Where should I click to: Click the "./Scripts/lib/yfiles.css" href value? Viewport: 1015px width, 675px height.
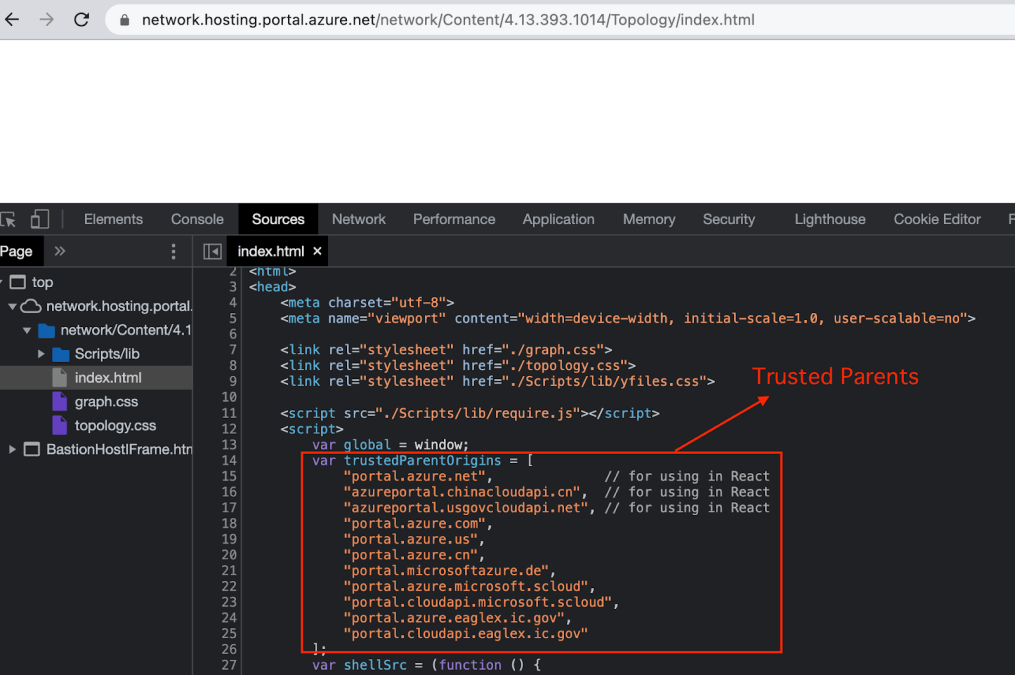[604, 381]
